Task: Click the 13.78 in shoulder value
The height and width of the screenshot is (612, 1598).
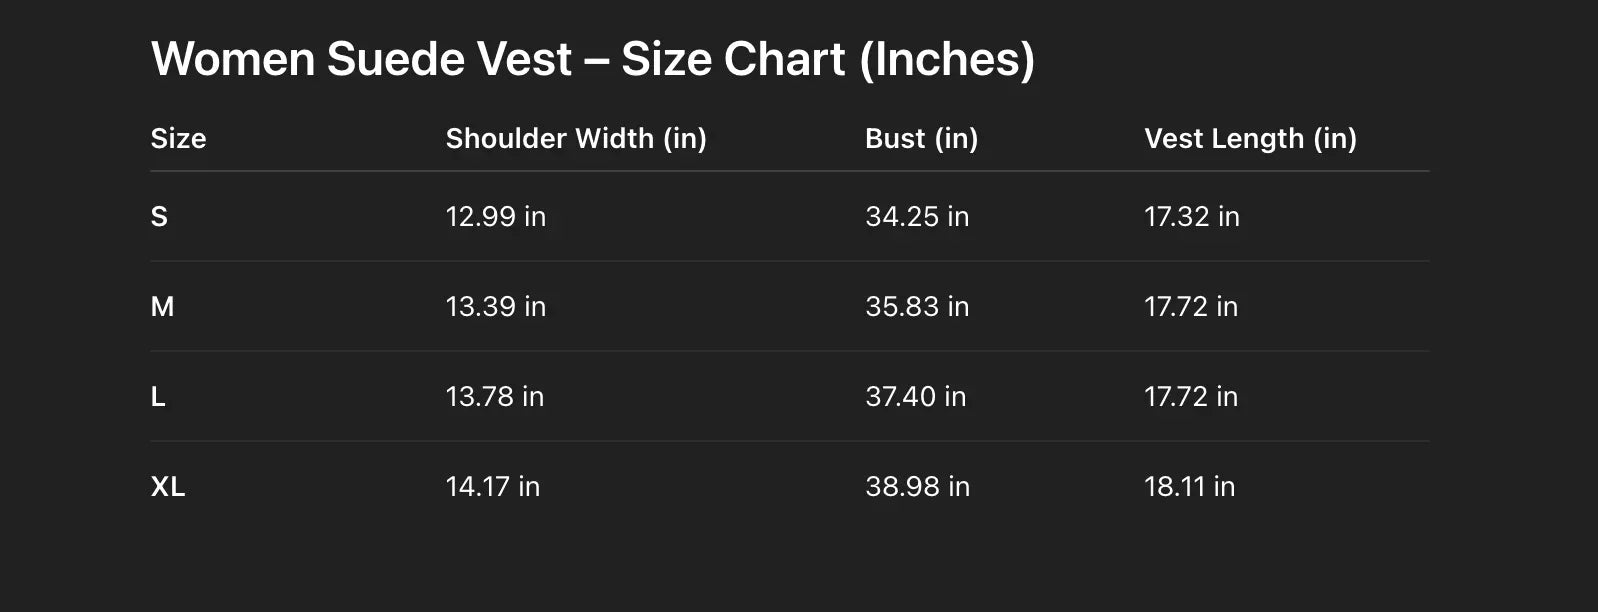Action: pos(495,397)
